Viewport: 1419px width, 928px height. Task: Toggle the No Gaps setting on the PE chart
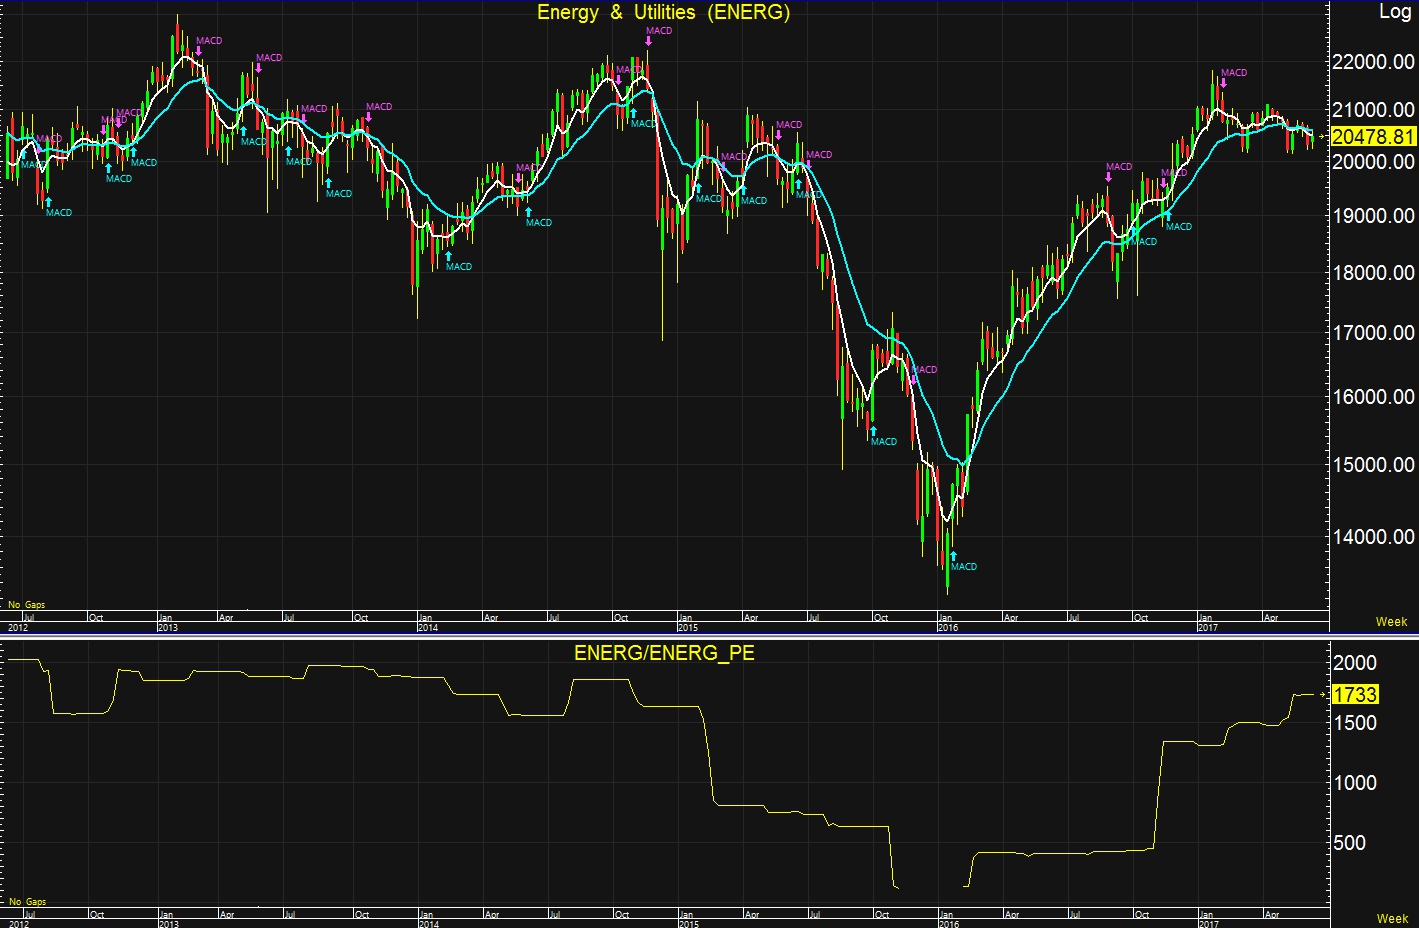point(27,902)
